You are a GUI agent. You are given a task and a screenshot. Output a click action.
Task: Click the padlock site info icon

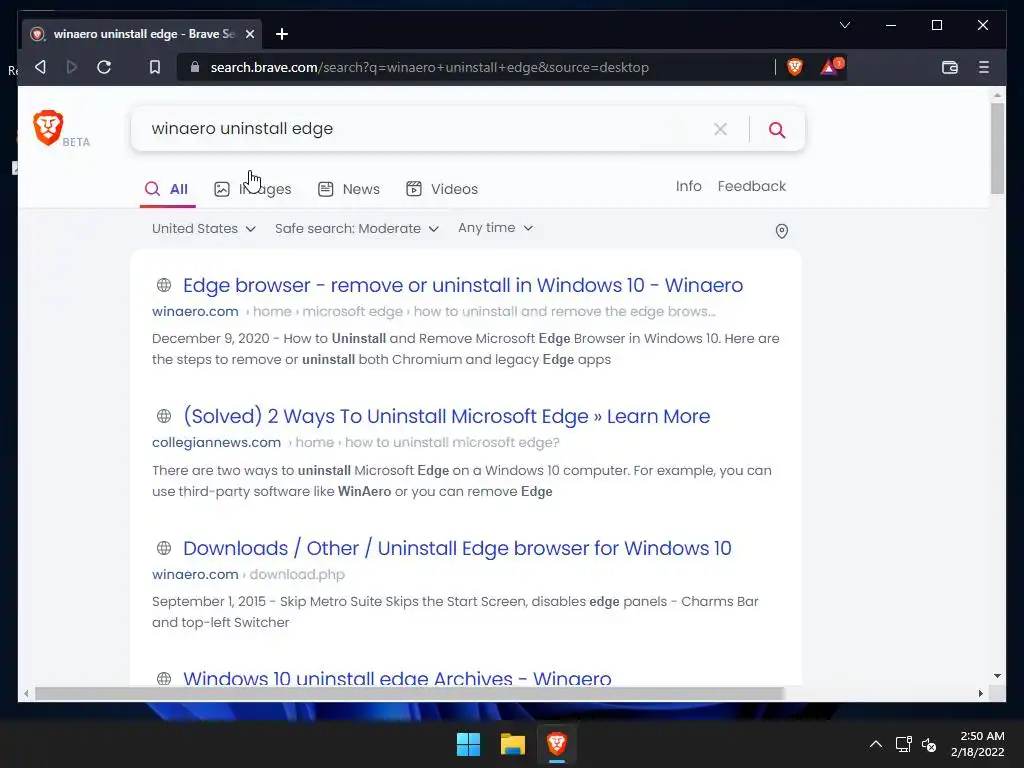coord(194,67)
